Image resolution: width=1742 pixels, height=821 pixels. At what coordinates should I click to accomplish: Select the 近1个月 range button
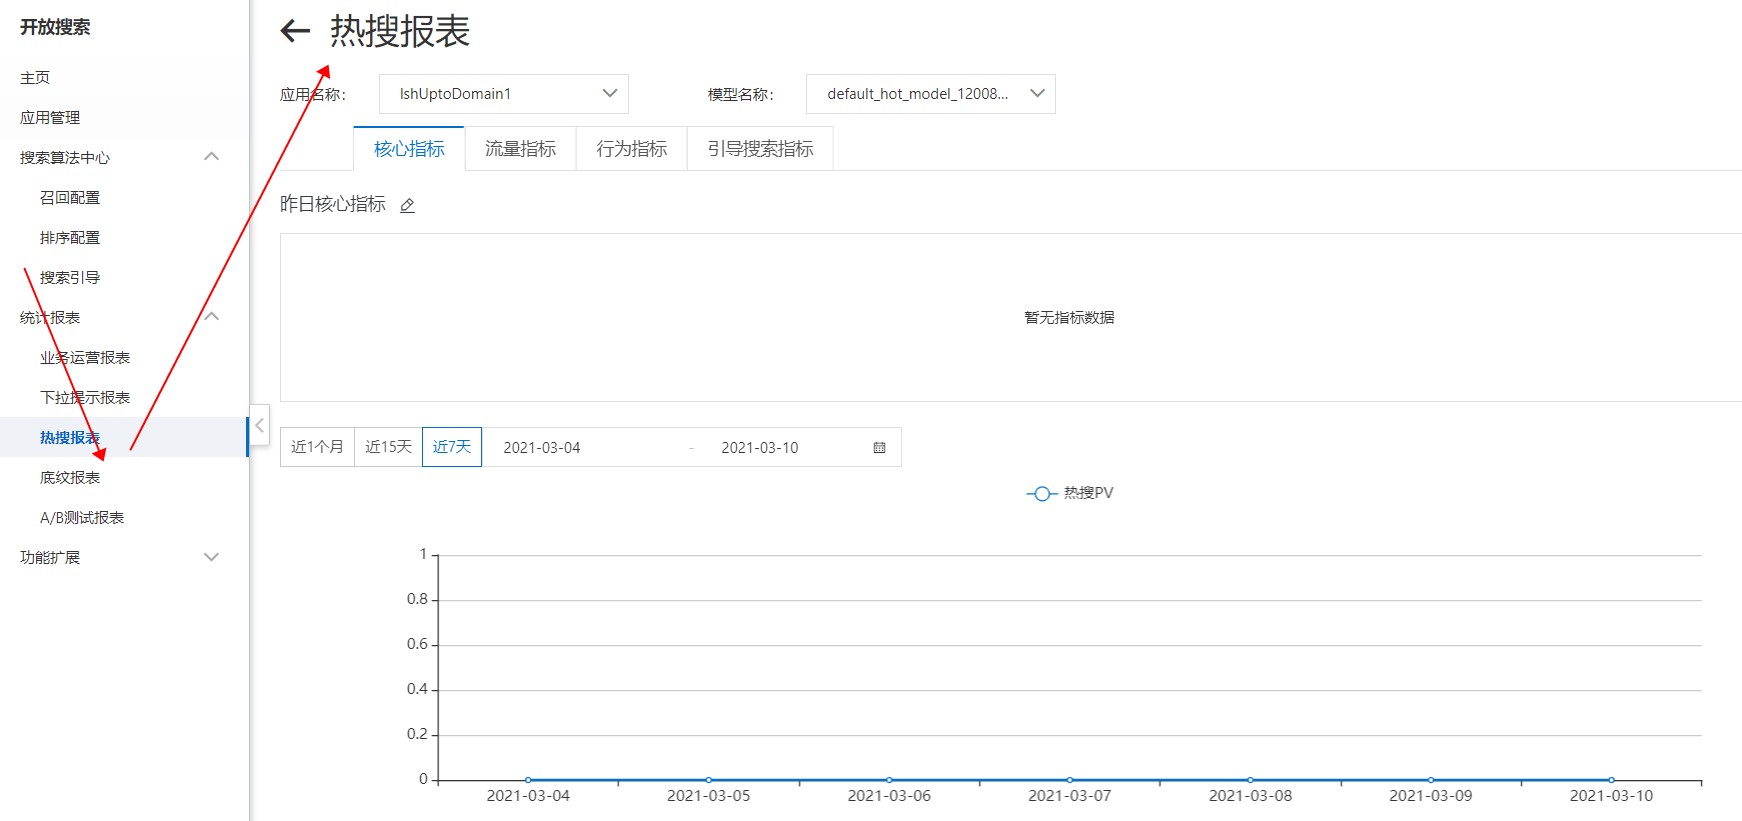pos(317,447)
